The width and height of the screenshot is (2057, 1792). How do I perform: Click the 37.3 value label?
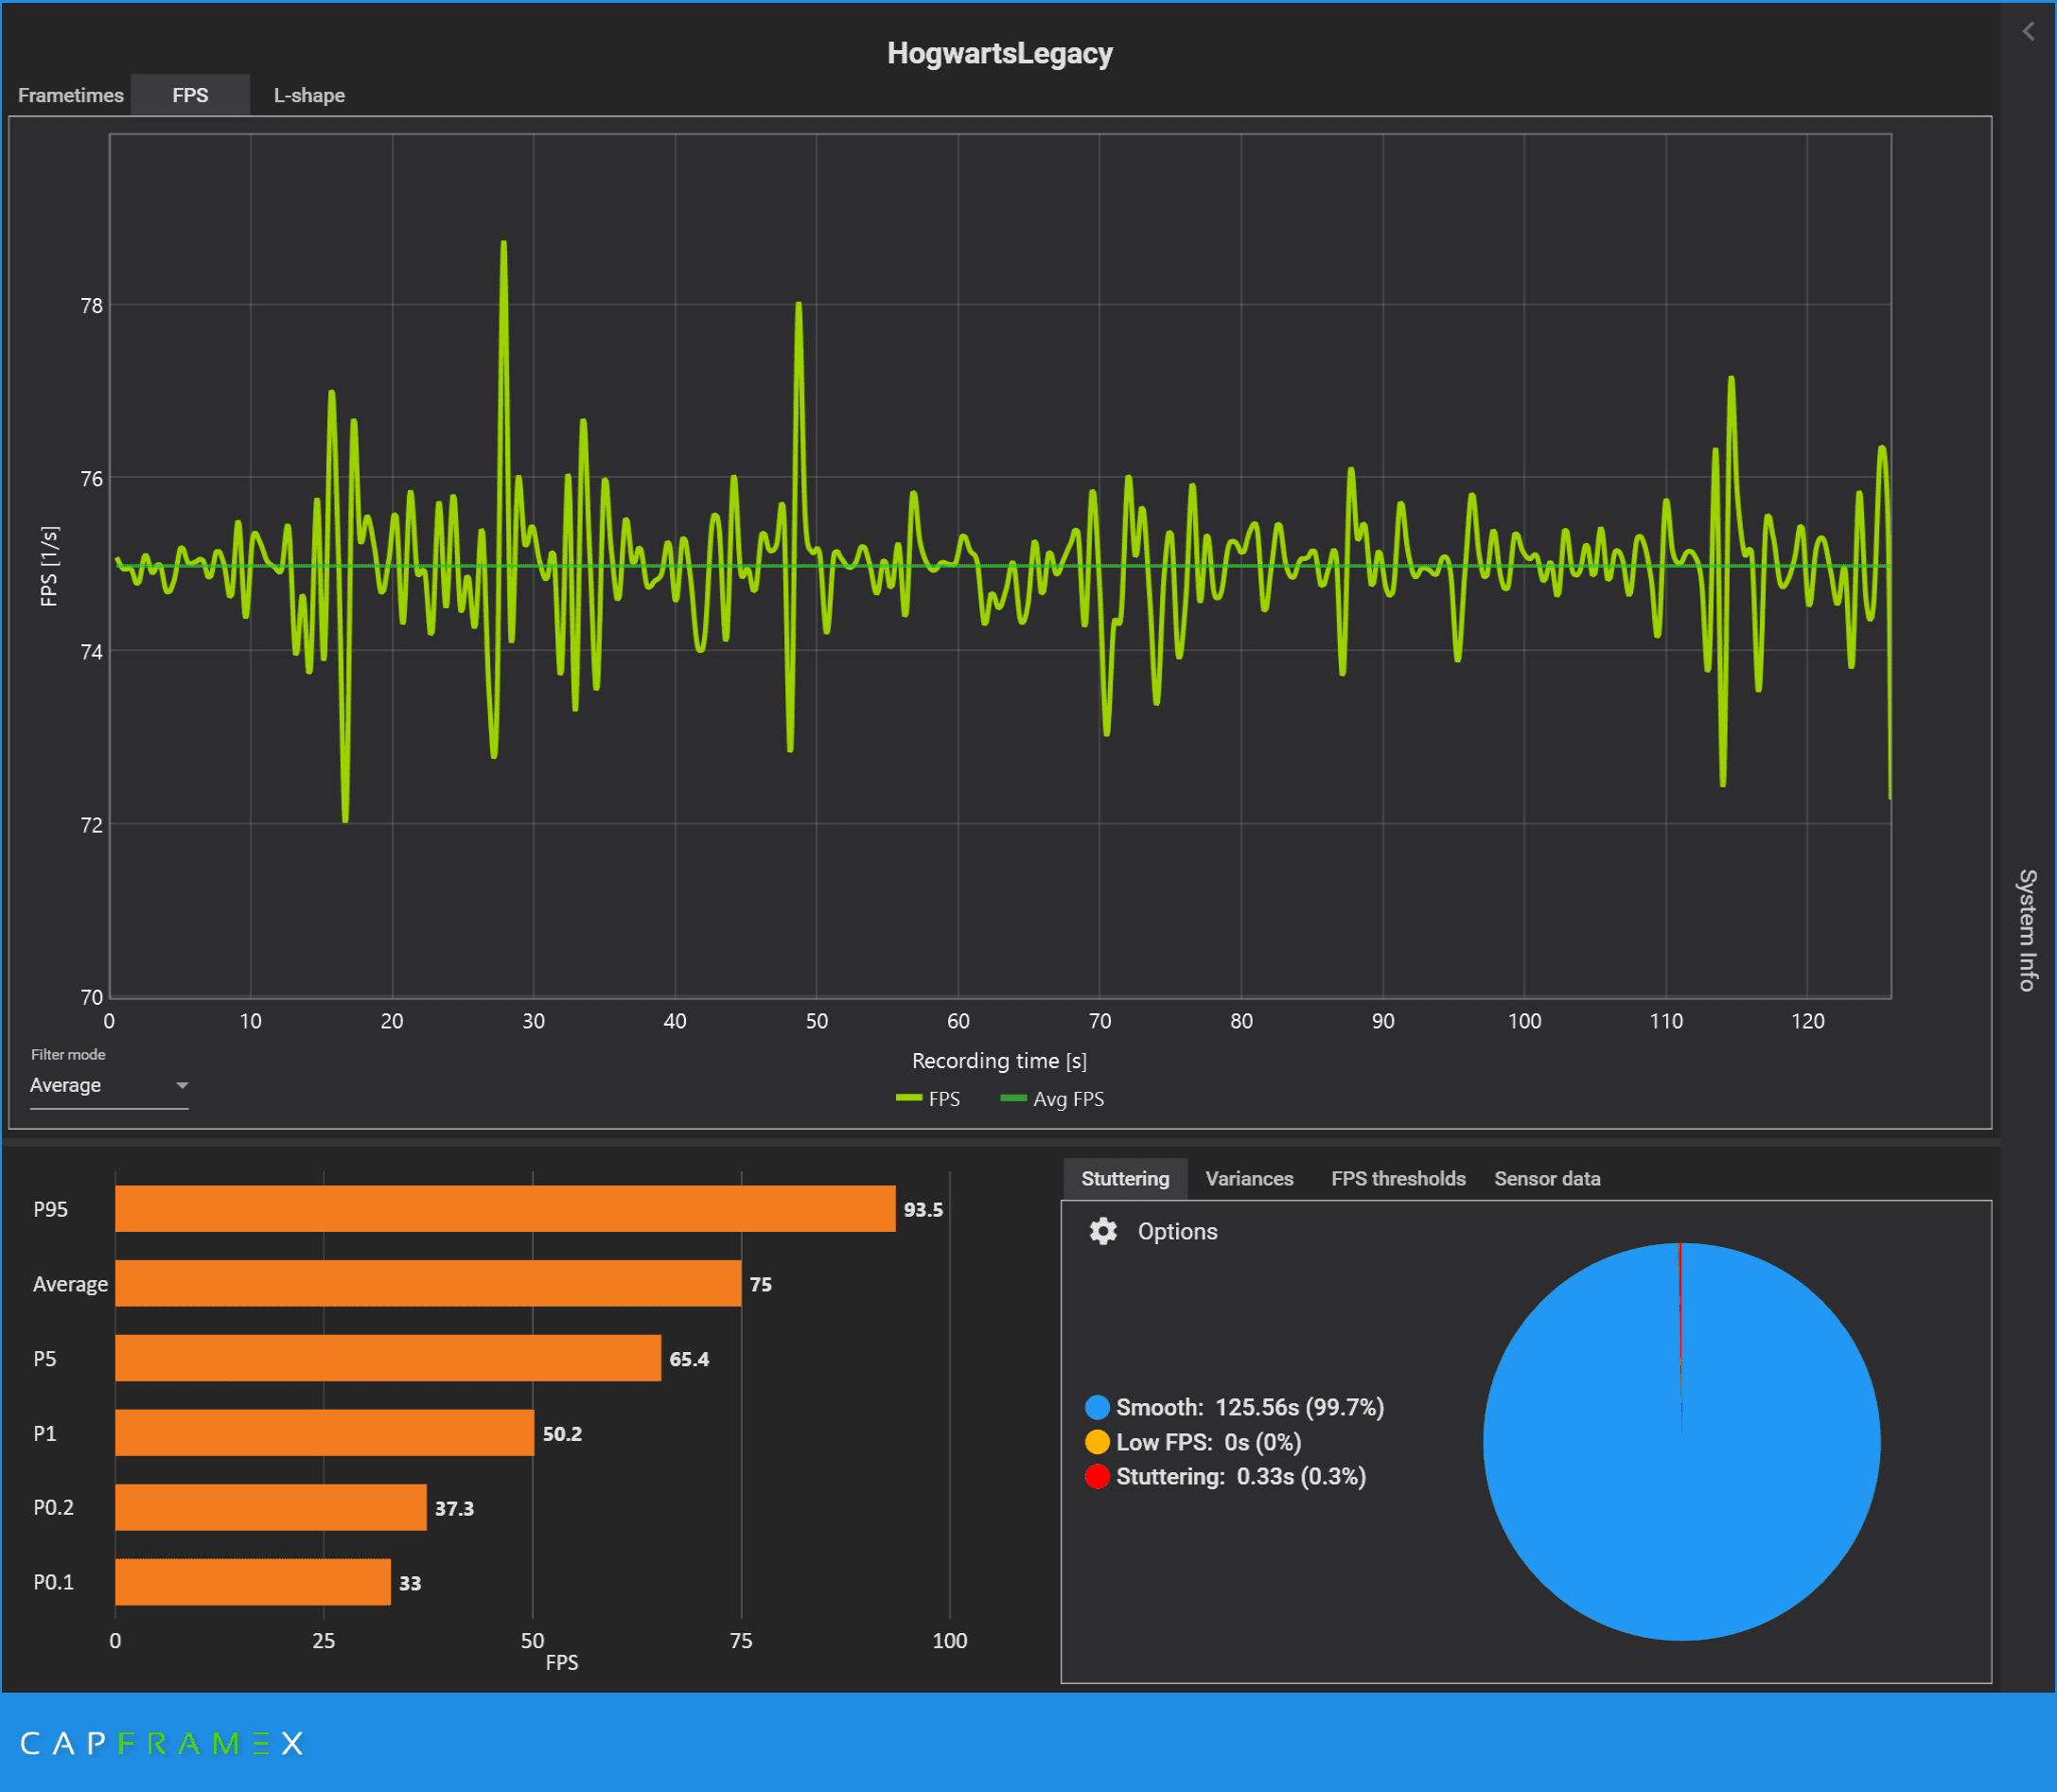coord(454,1508)
